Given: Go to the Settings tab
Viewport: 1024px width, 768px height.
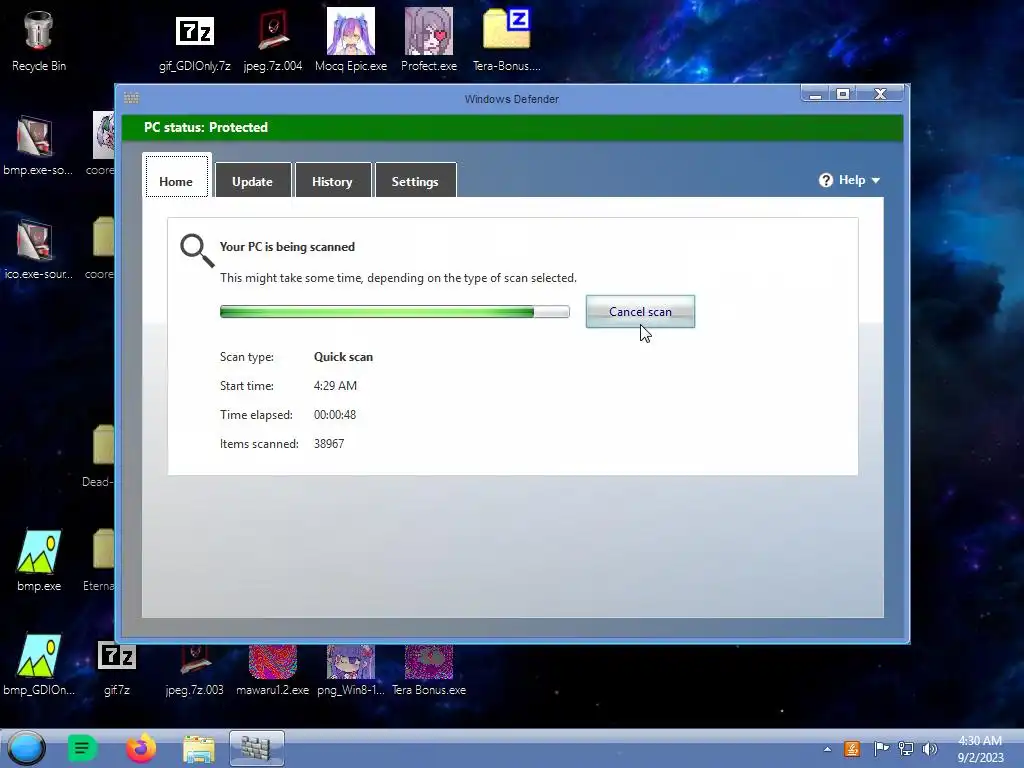Looking at the screenshot, I should tap(415, 181).
